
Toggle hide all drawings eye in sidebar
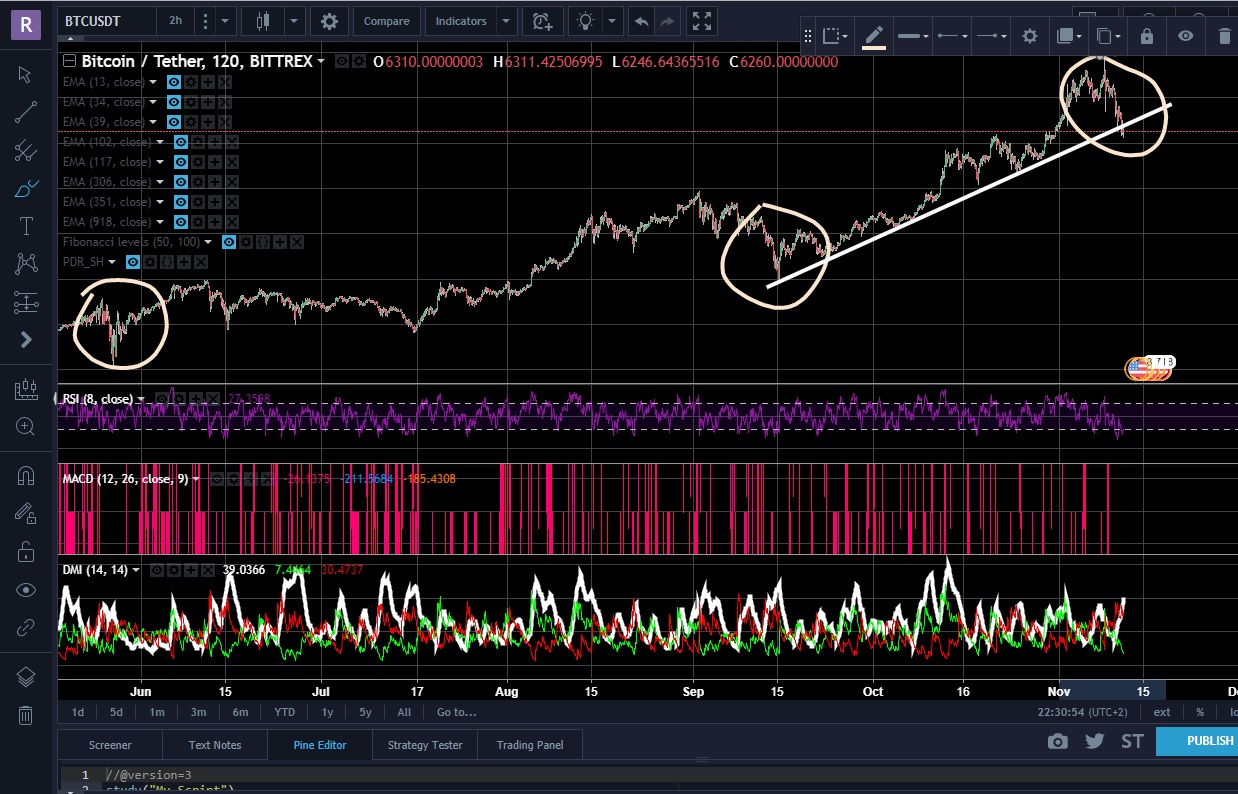(26, 590)
